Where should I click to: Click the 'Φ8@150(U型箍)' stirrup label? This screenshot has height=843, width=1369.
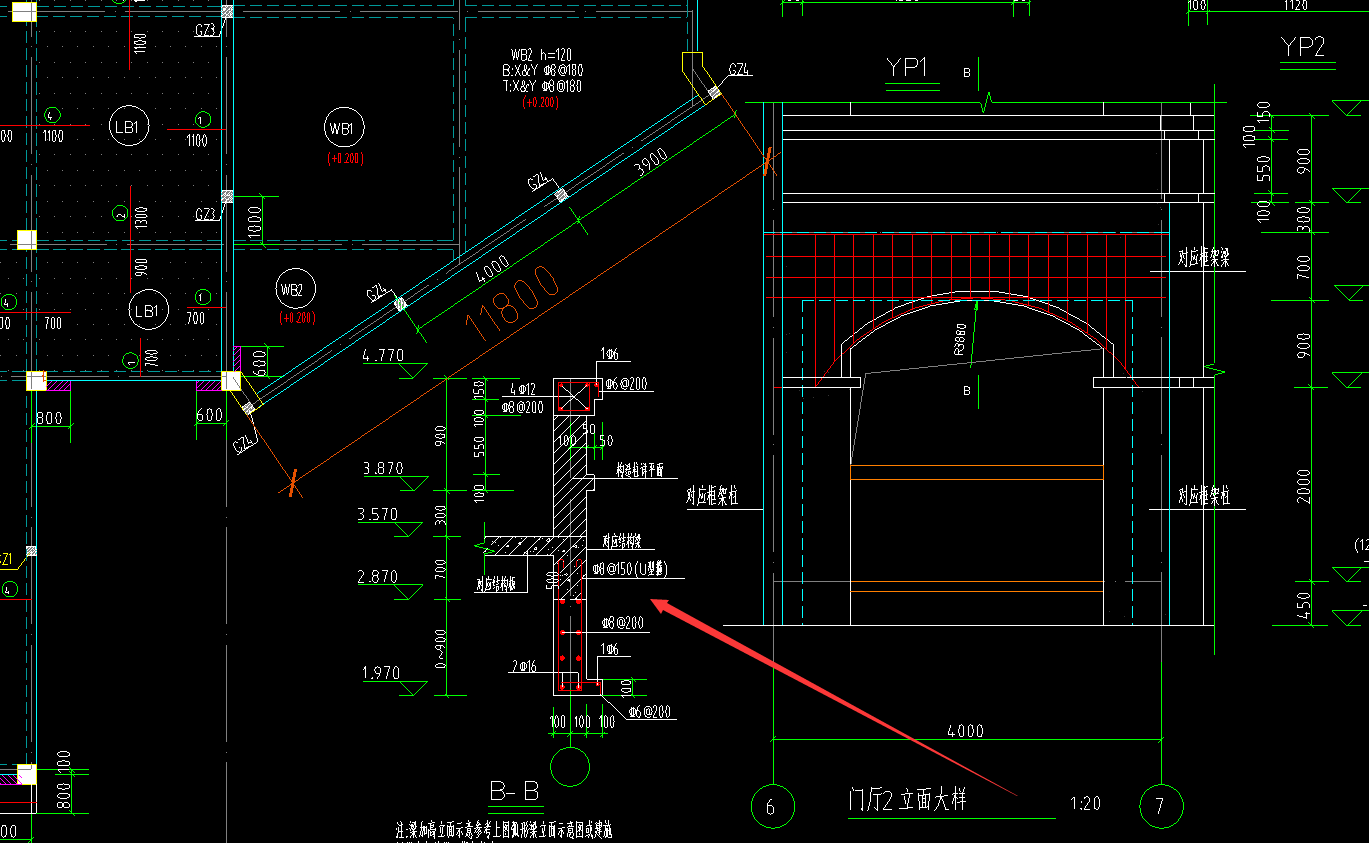tap(630, 569)
